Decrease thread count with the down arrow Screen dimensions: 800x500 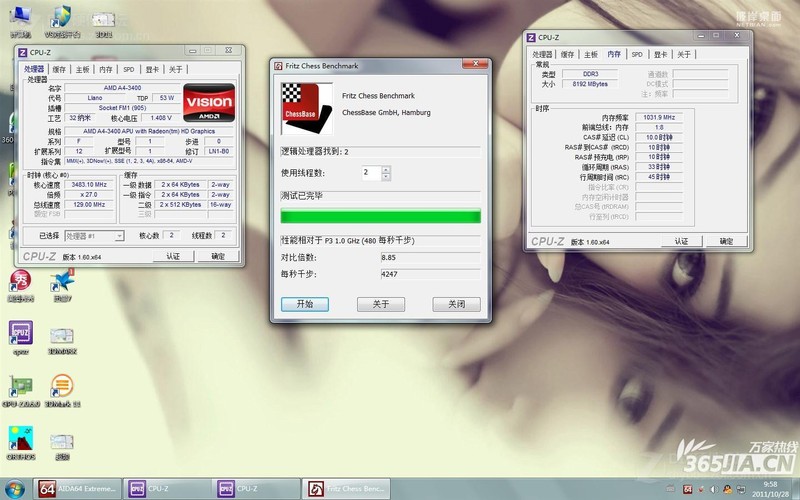[x=386, y=177]
